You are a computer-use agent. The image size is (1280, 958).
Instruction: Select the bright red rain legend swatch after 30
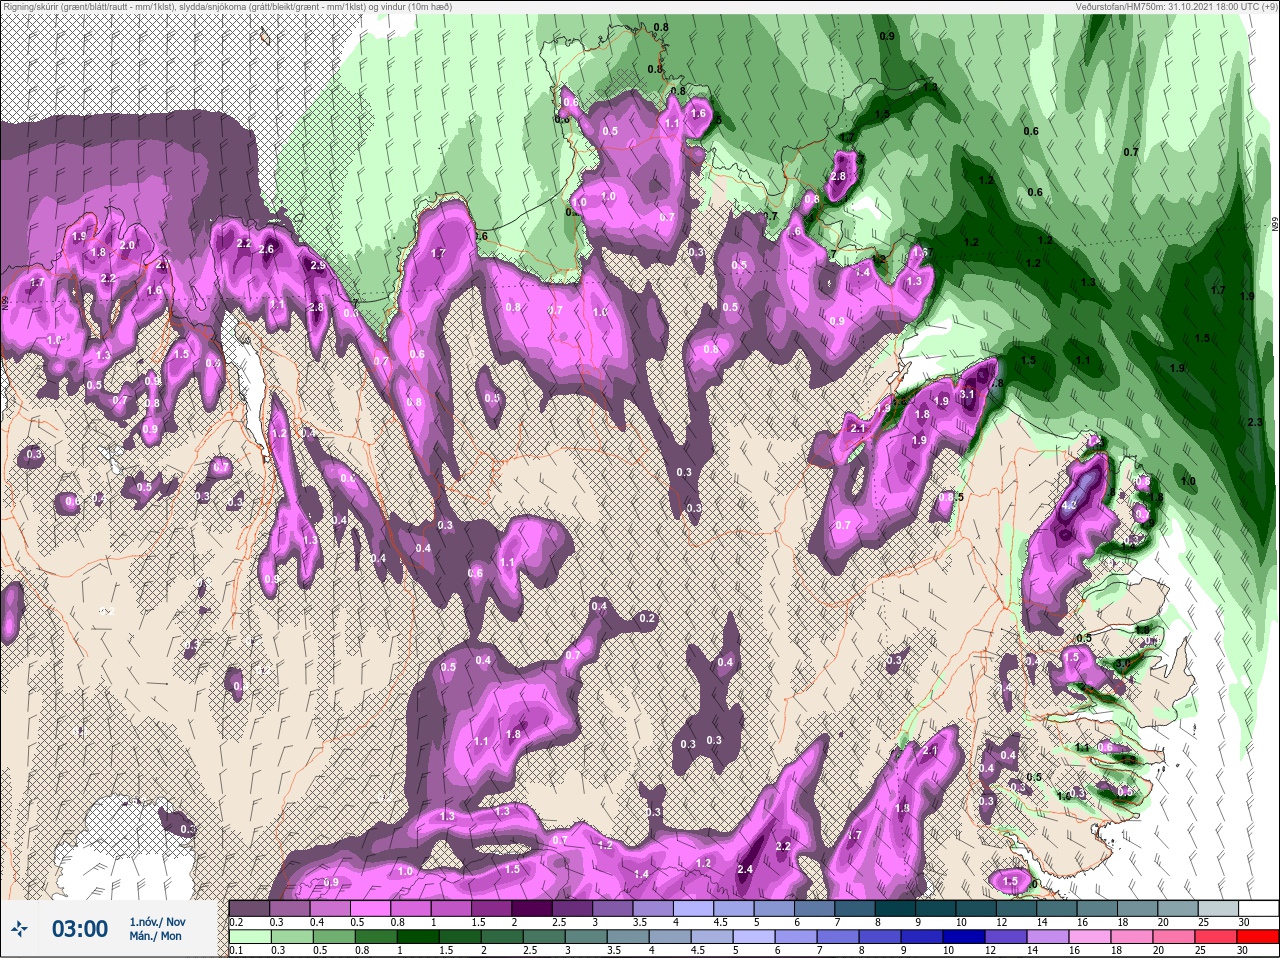click(x=1258, y=938)
